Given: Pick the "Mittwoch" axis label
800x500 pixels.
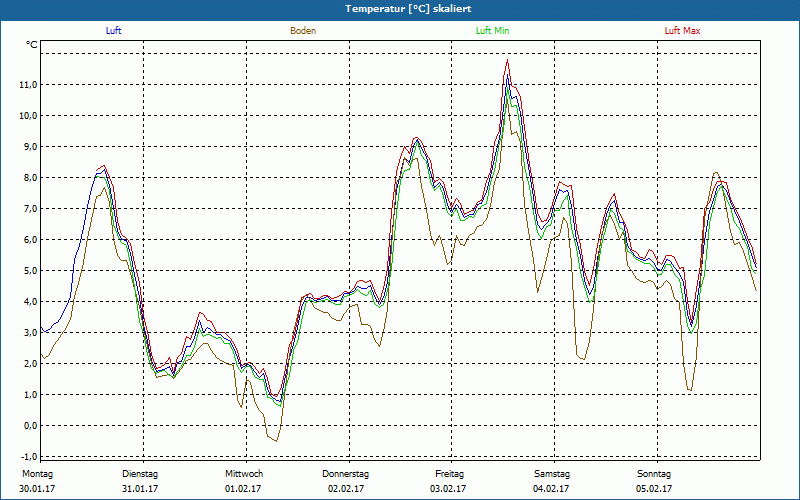Looking at the screenshot, I should 244,474.
